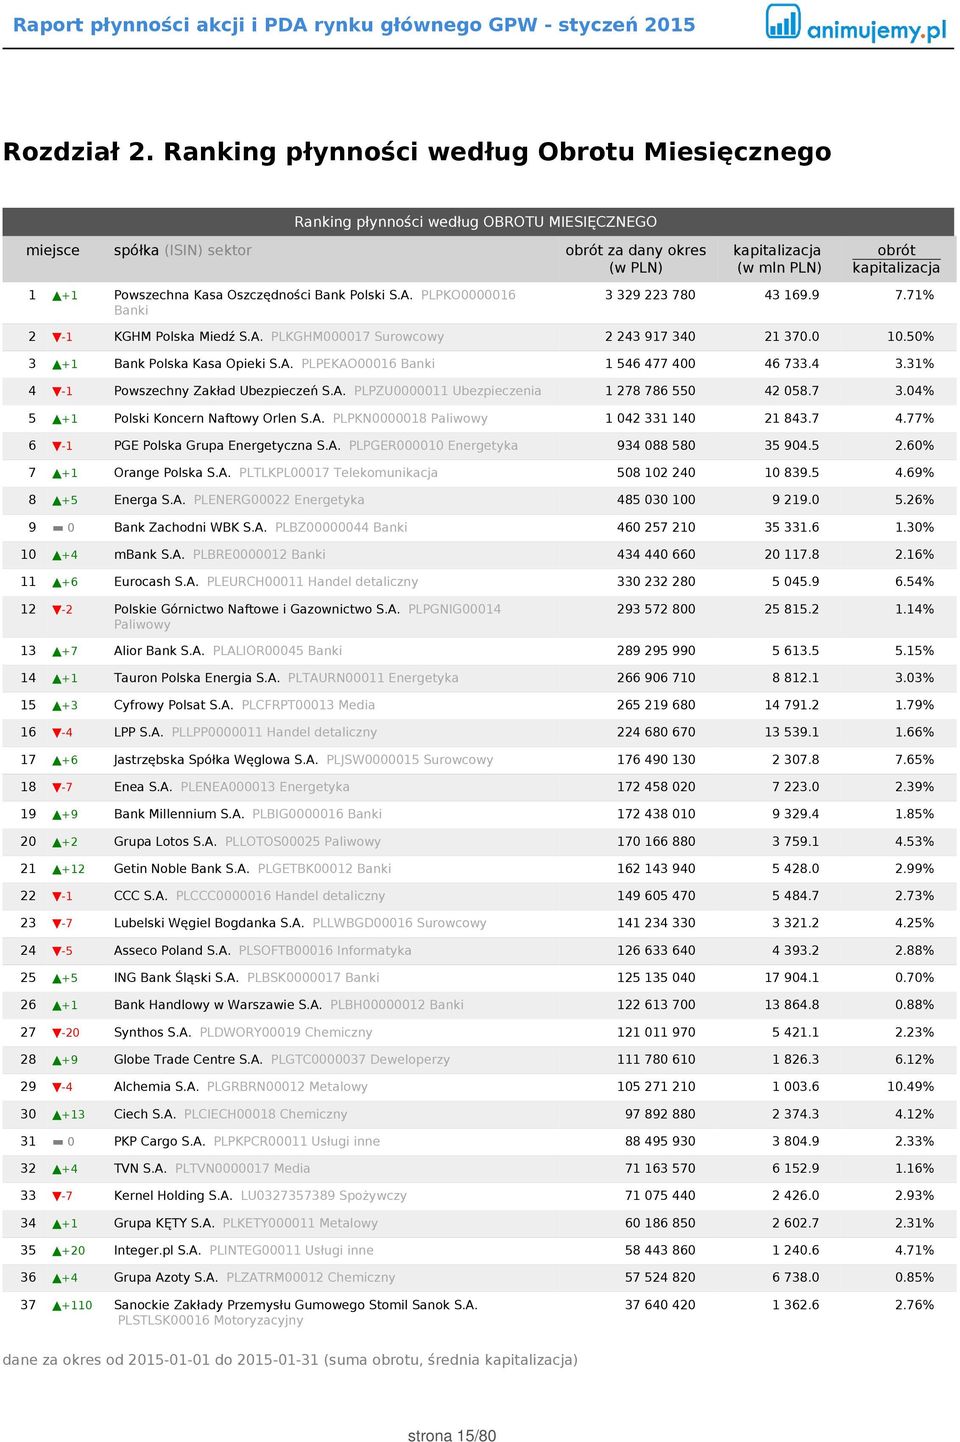Click the 'miejsce' column header
This screenshot has width=960, height=1442.
pyautogui.click(x=53, y=250)
